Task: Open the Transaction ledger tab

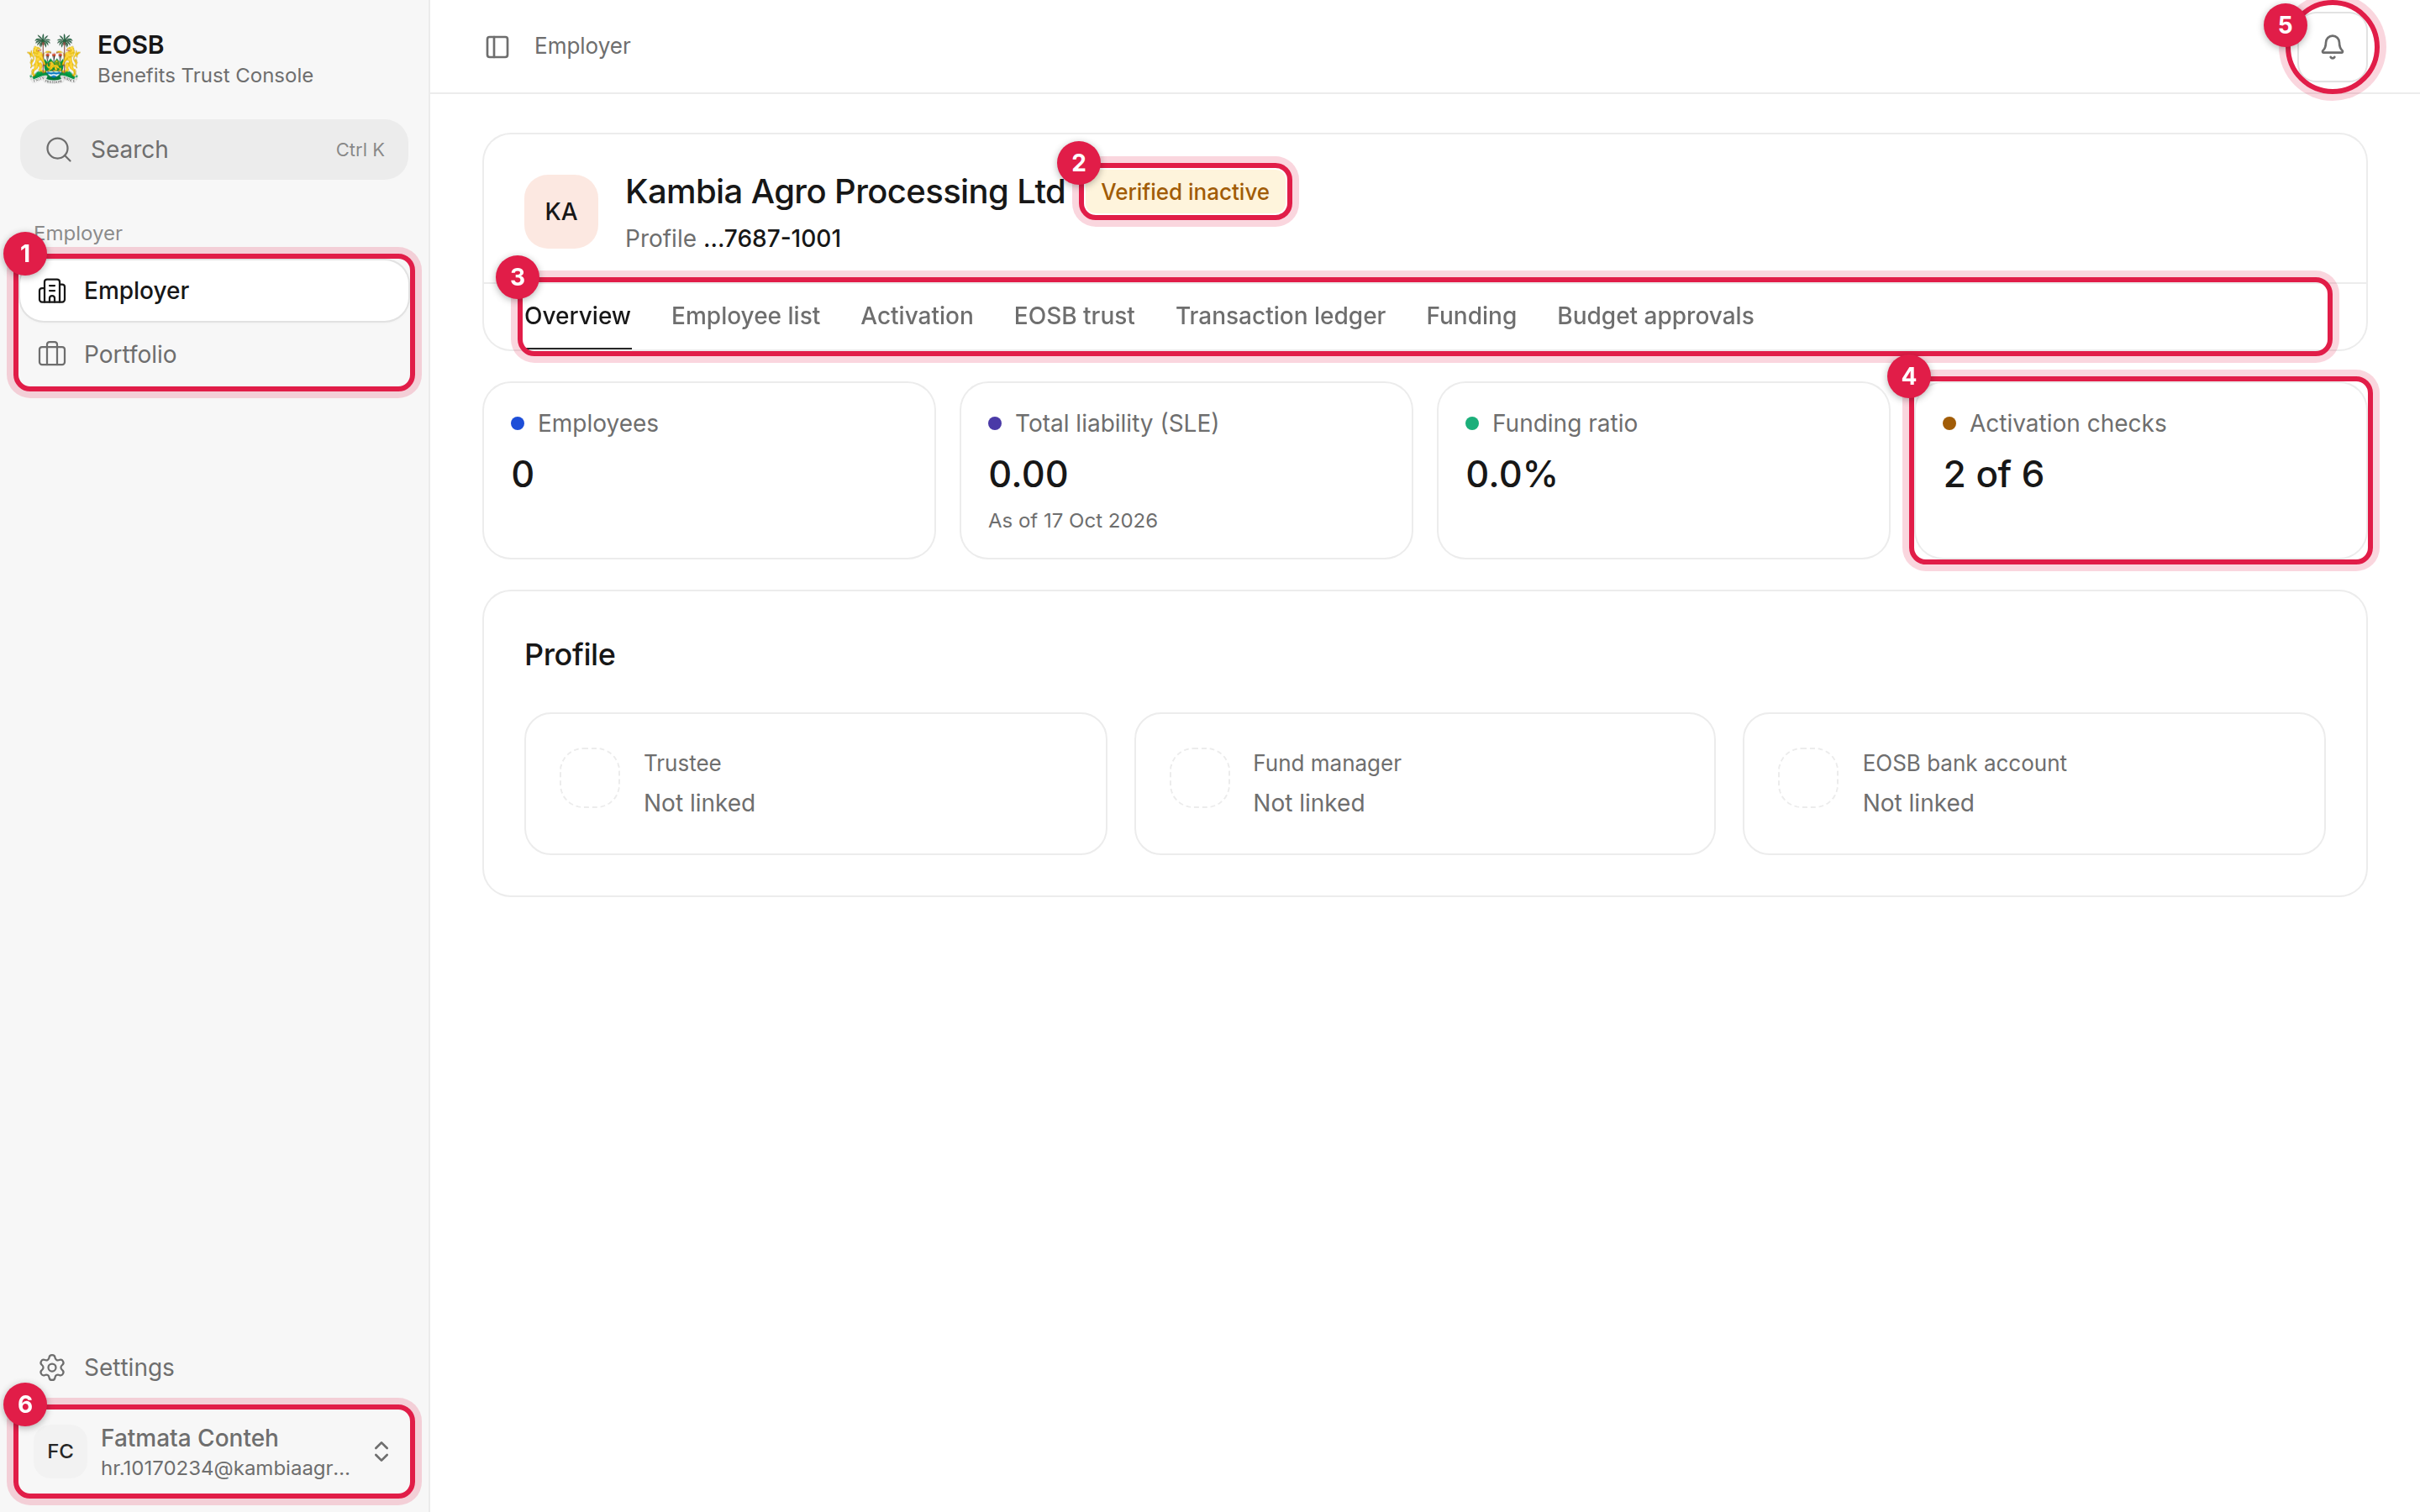Action: (1280, 316)
